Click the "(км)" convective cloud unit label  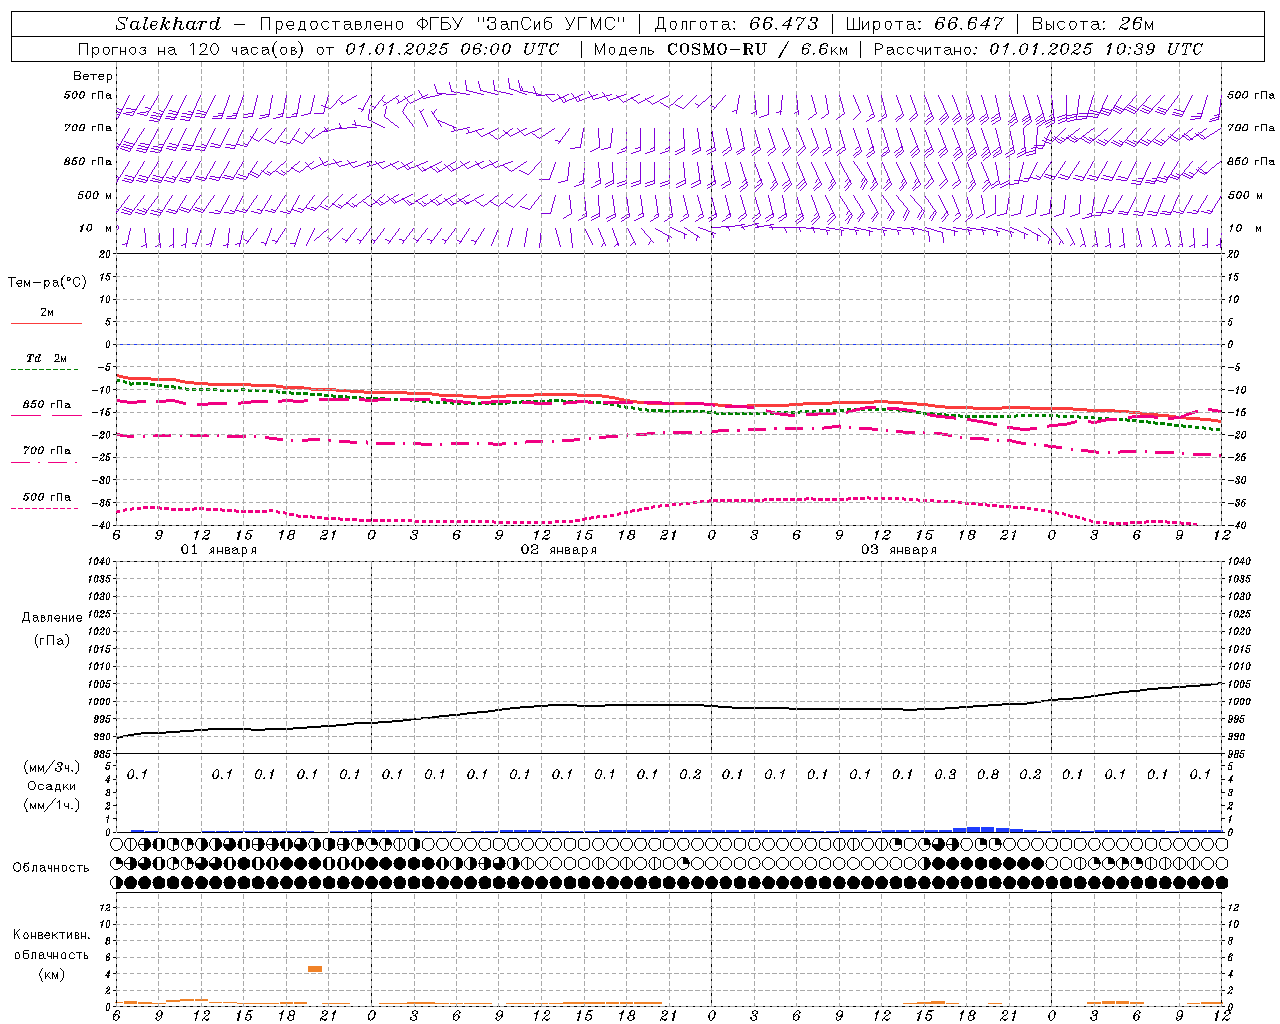(51, 974)
